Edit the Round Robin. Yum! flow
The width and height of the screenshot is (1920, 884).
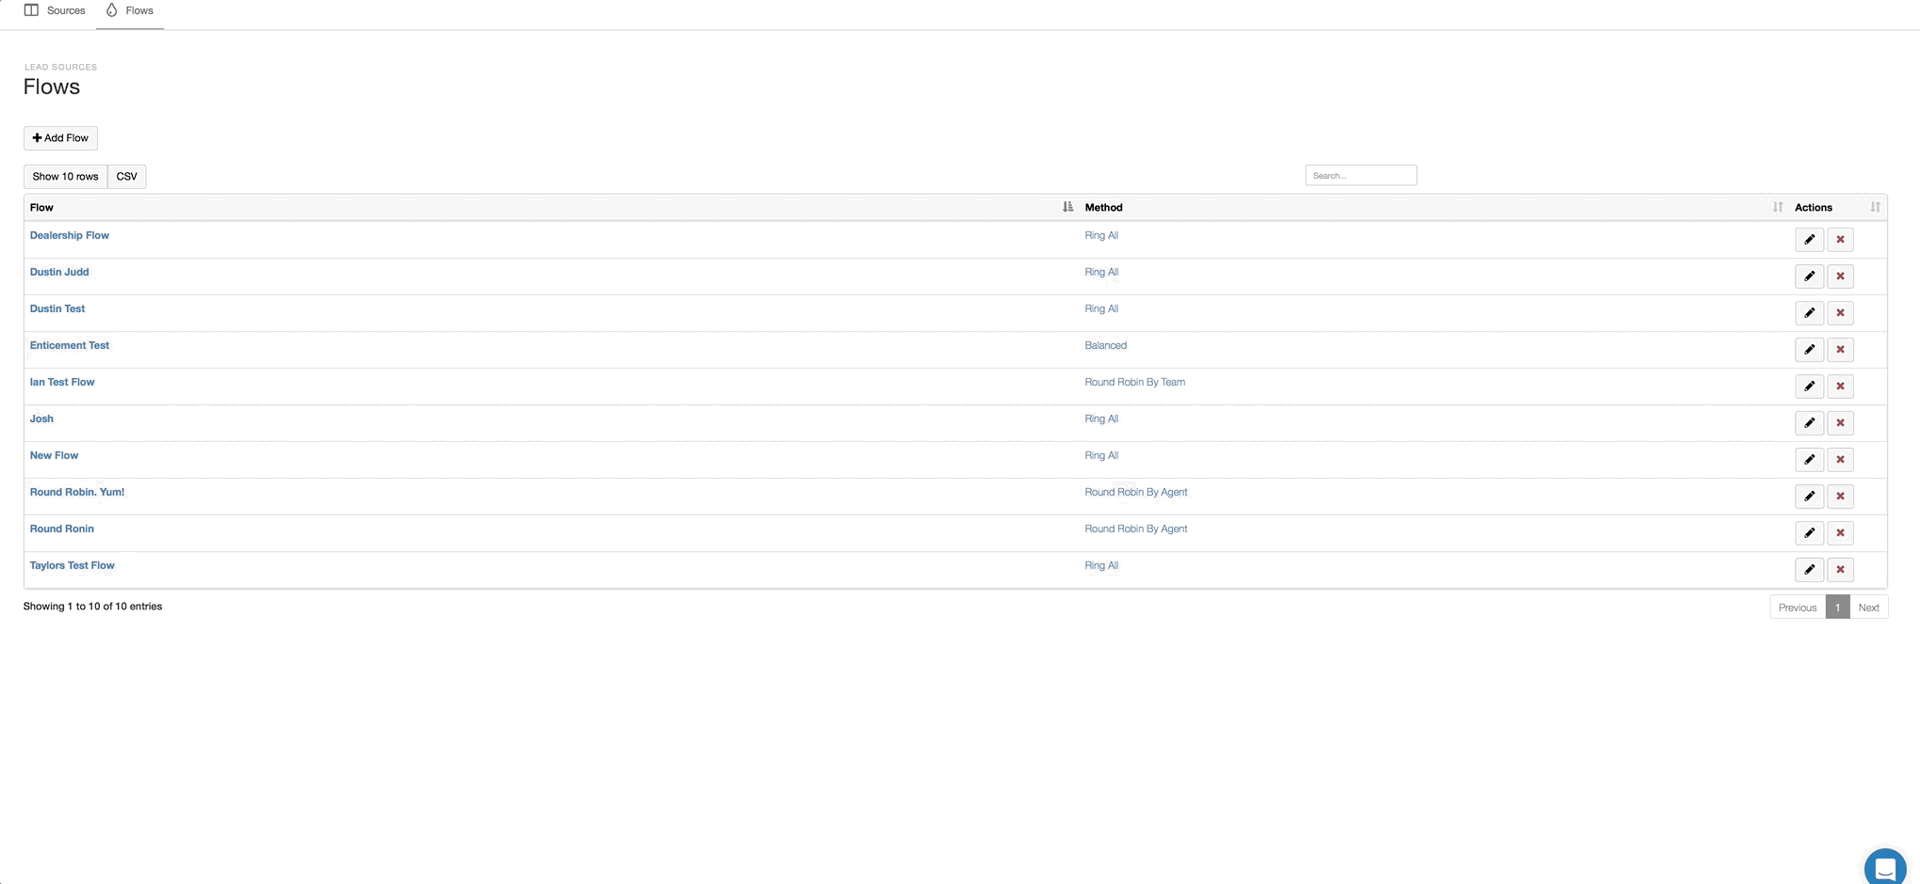[x=1809, y=496]
